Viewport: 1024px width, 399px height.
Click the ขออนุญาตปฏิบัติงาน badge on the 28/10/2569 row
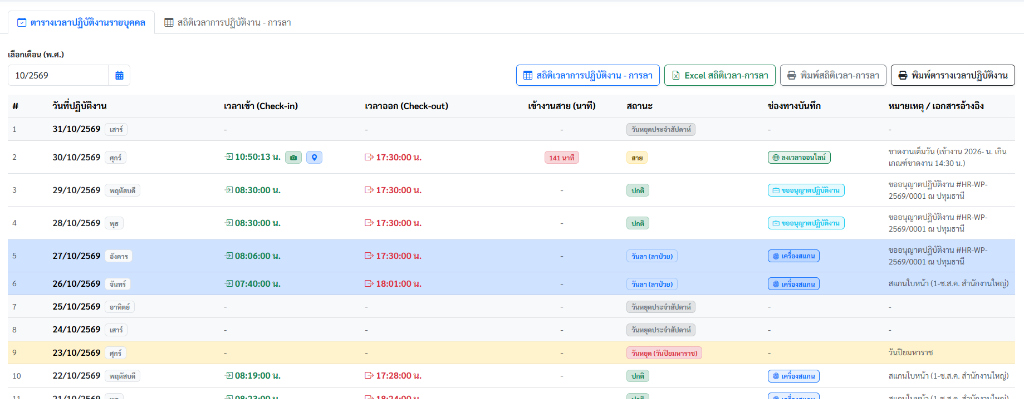pyautogui.click(x=806, y=223)
